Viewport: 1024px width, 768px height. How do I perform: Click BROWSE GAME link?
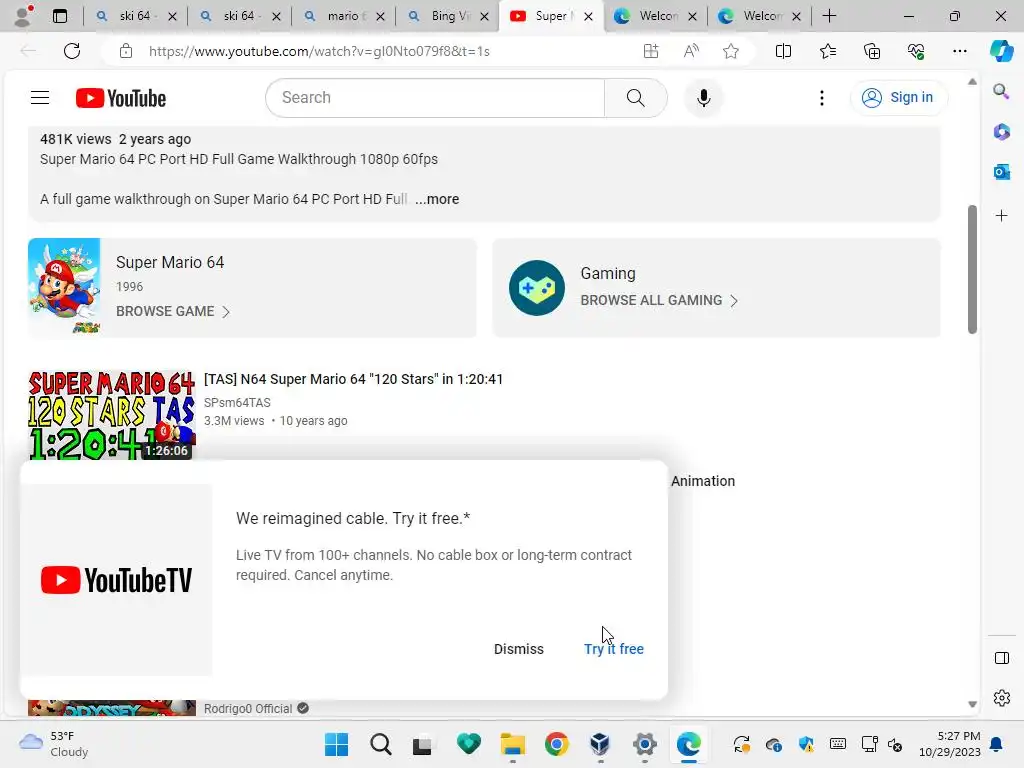tap(165, 312)
